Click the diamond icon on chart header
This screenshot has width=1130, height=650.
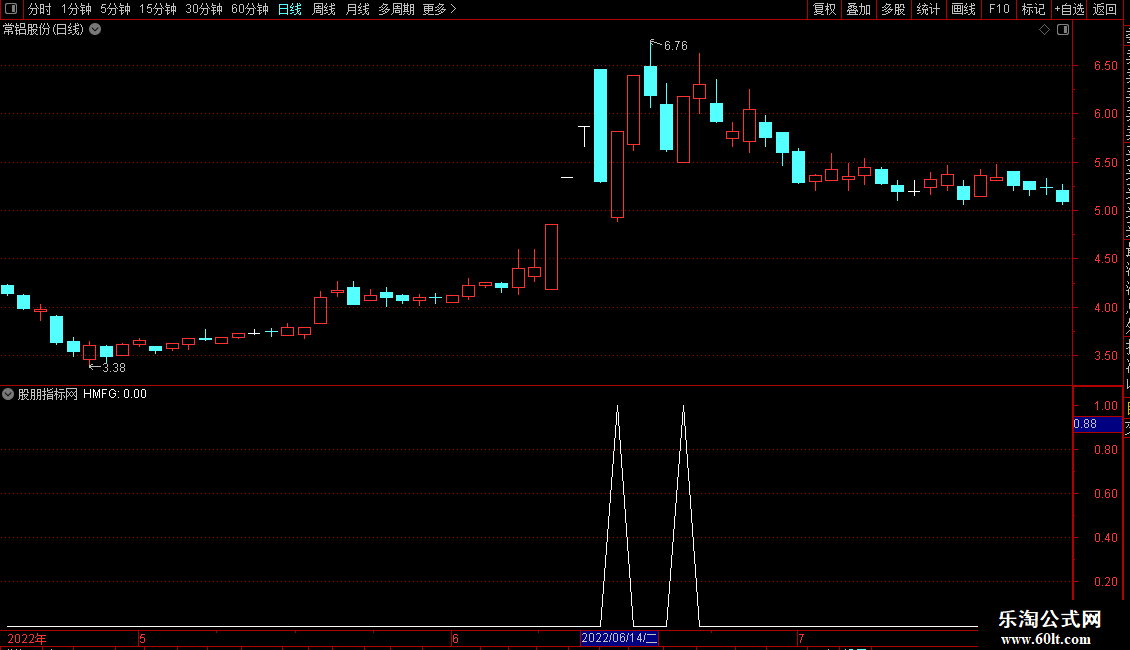coord(1044,30)
